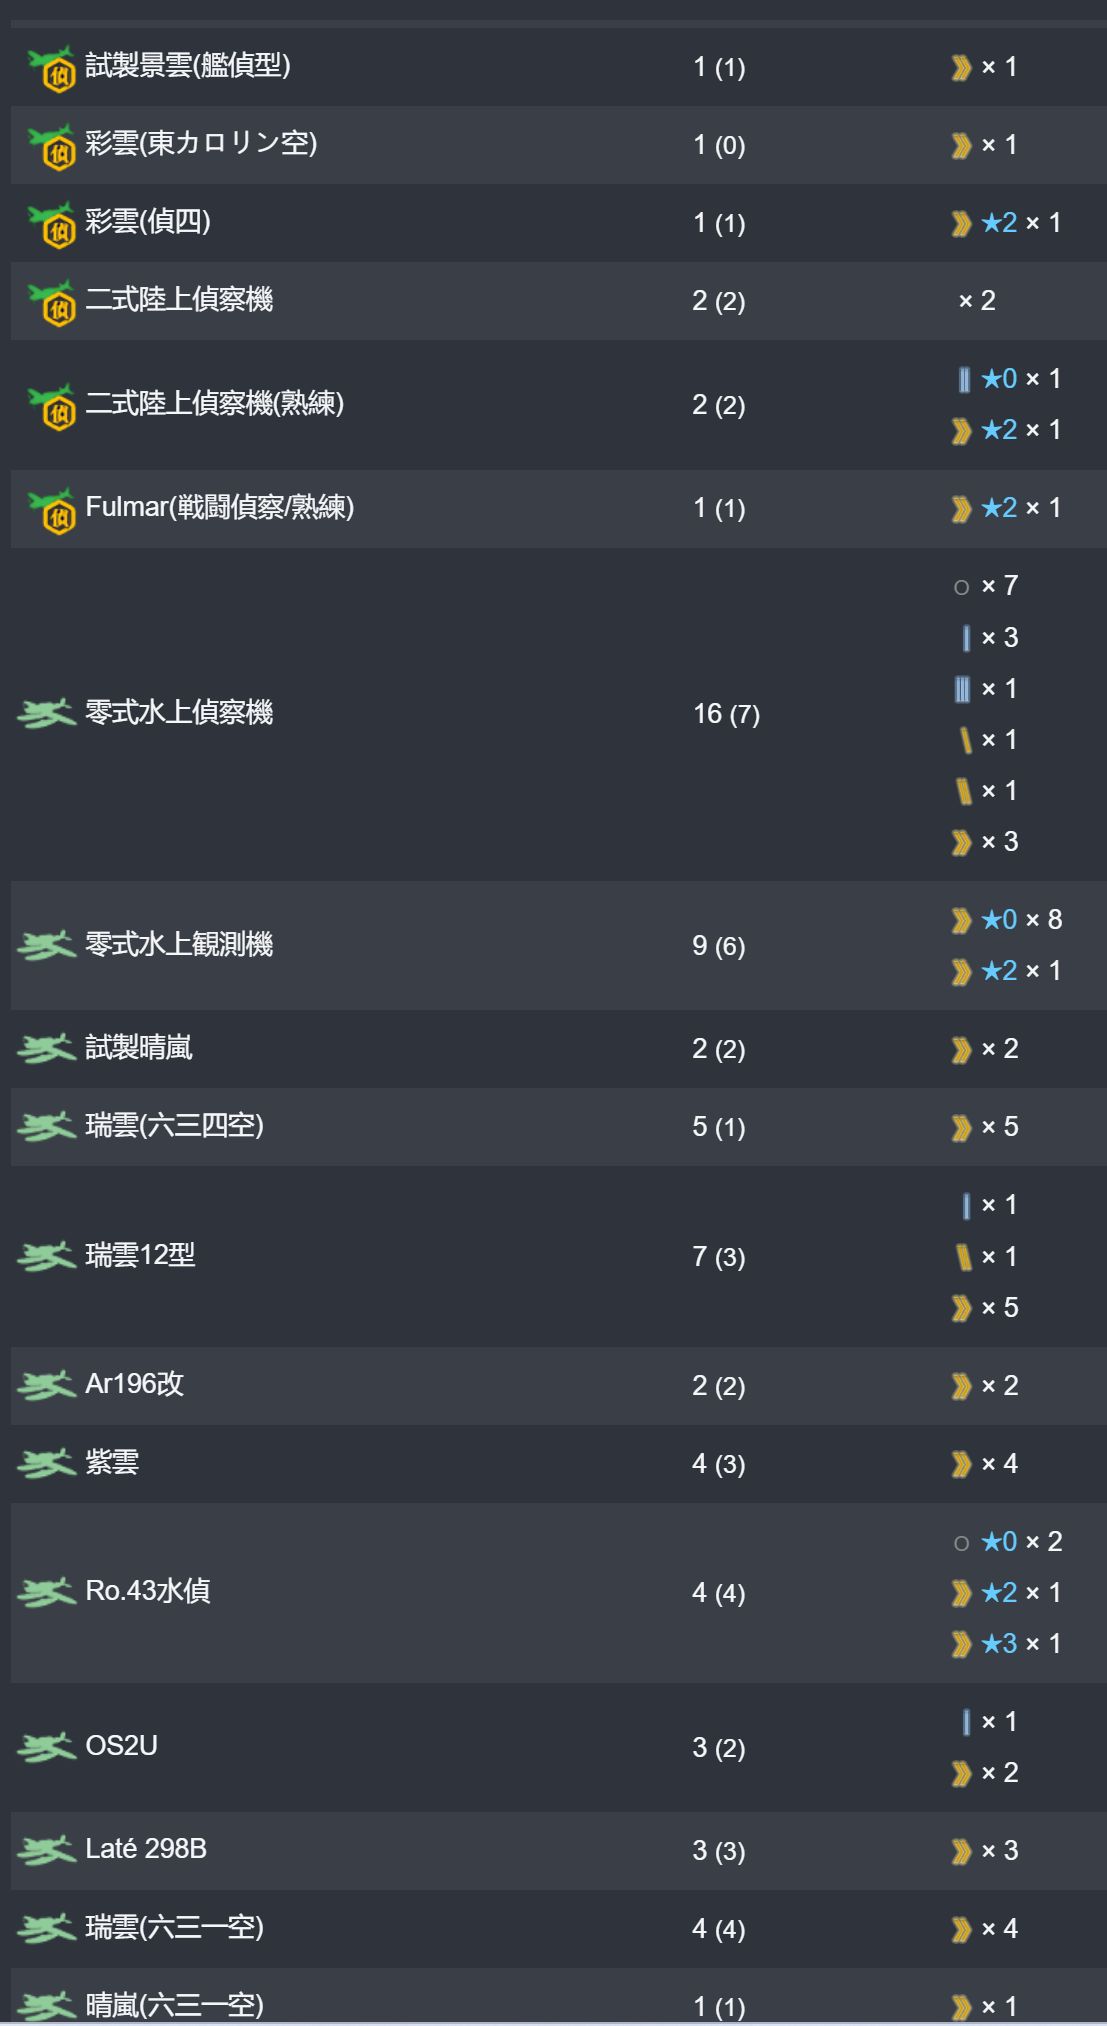The width and height of the screenshot is (1107, 2026).
Task: Click the gold chevron proficiency icon for 紫雲
Action: (961, 1464)
